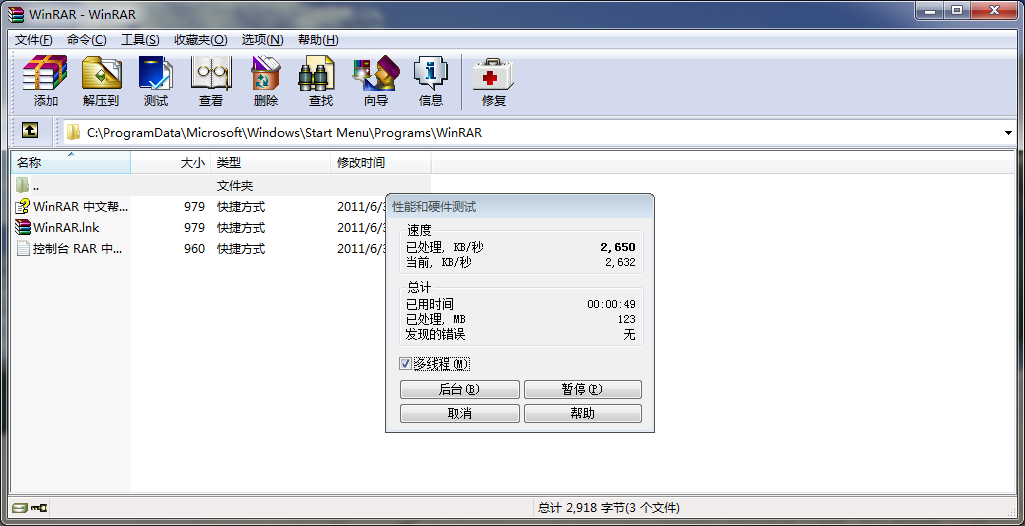The width and height of the screenshot is (1025, 526).
Task: Click 快捷方式 type of WinRAR.lnk row
Action: [x=241, y=228]
